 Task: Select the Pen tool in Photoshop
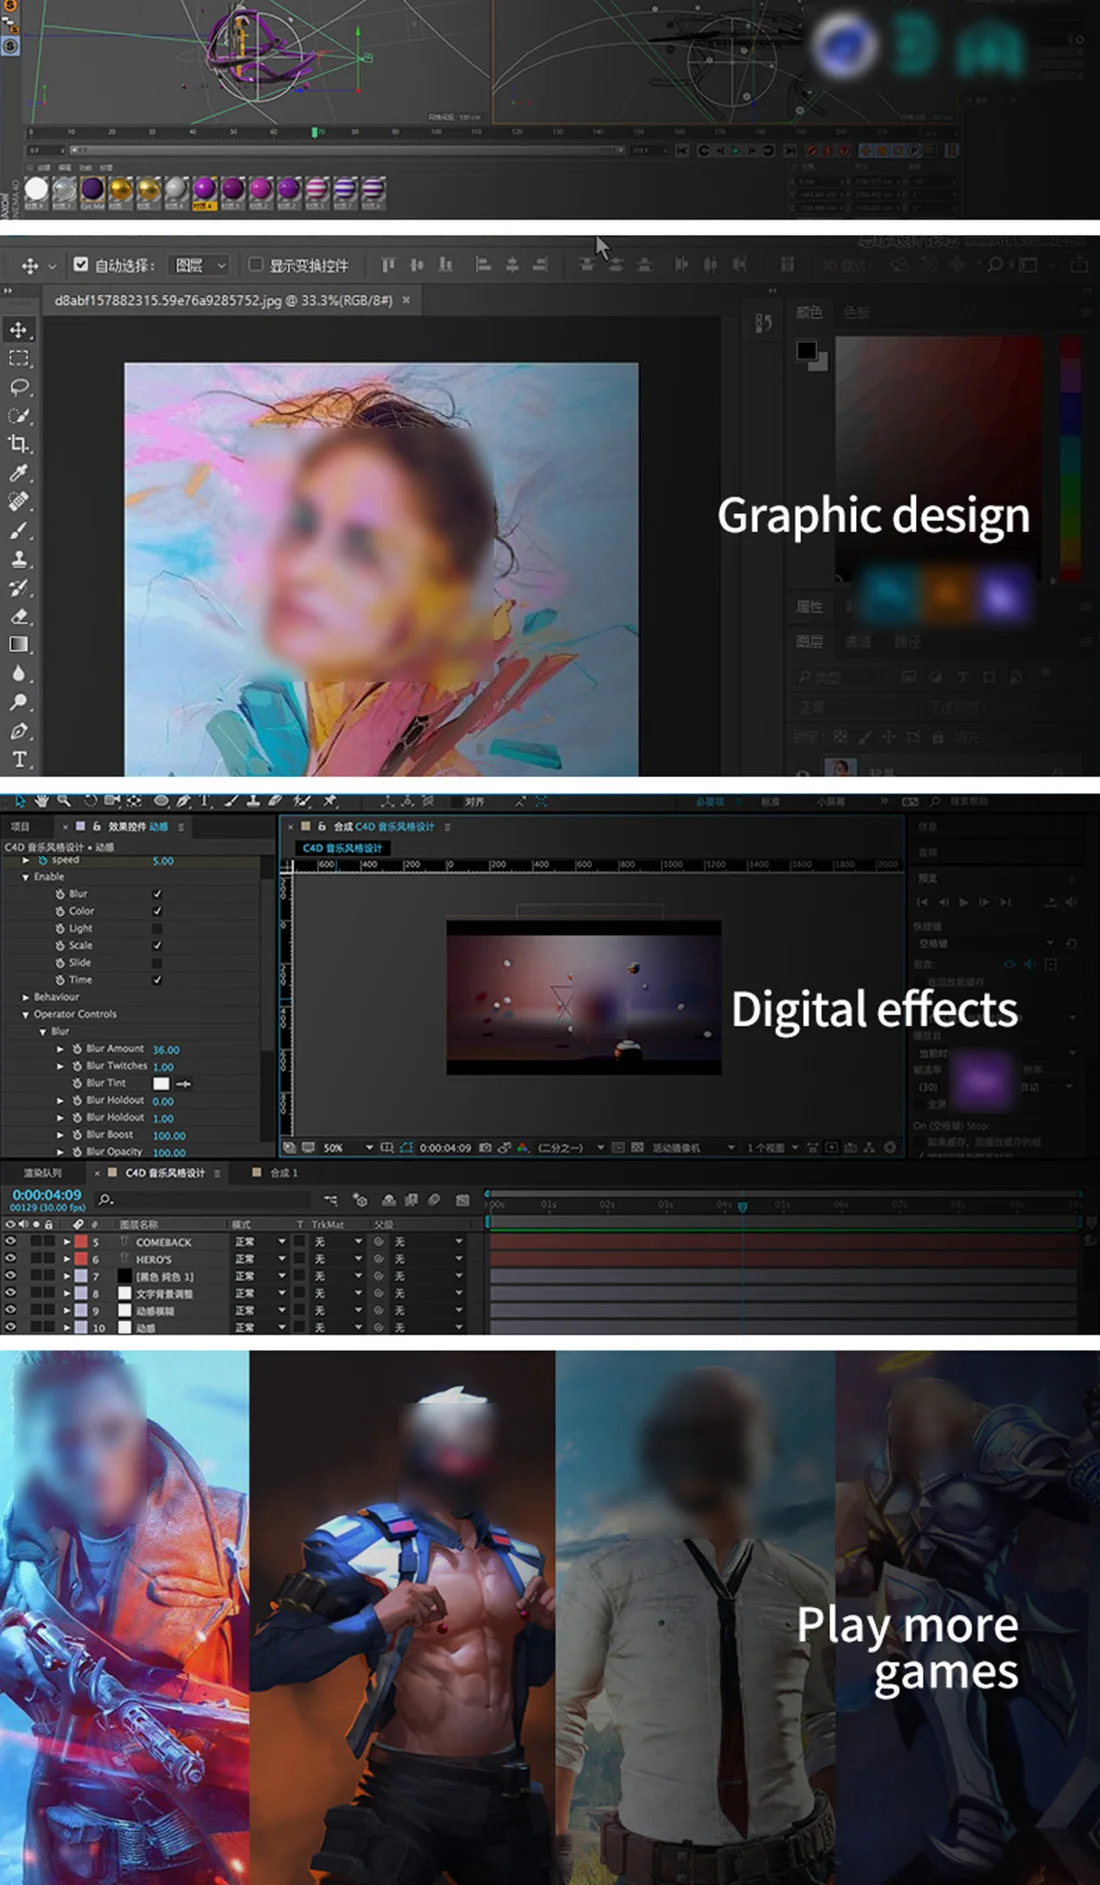19,731
